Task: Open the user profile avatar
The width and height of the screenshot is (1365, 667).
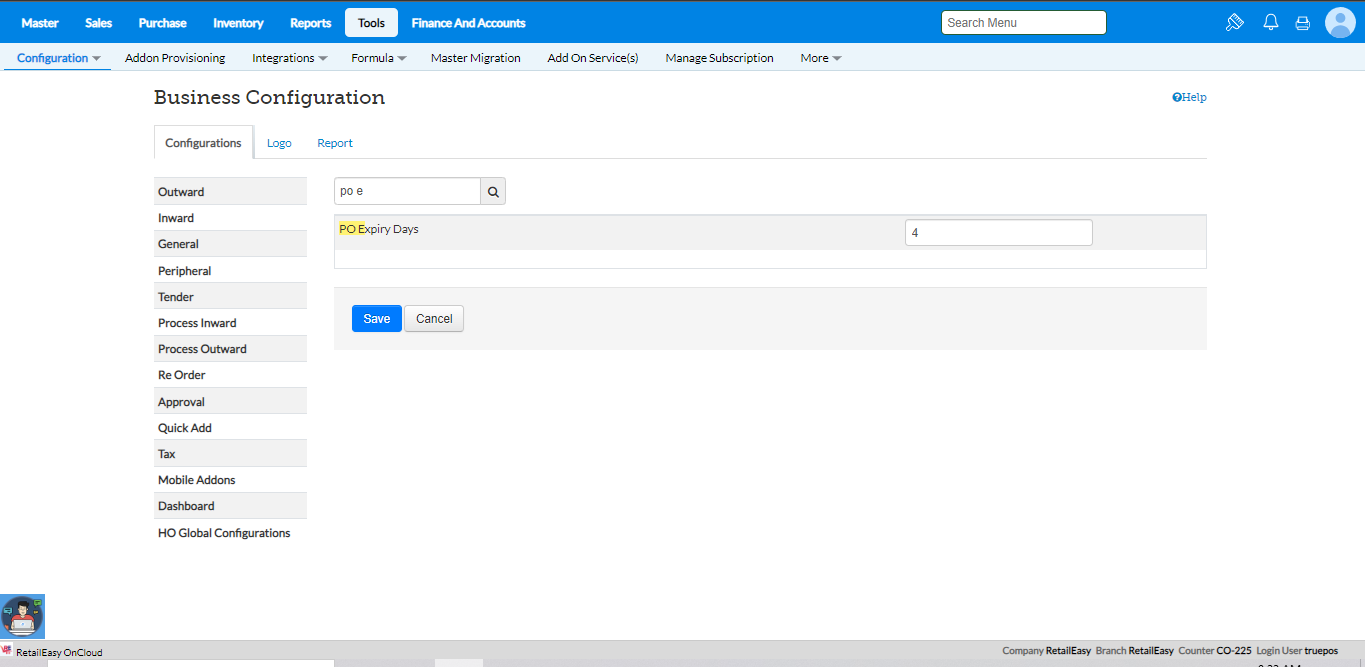Action: click(x=1340, y=22)
